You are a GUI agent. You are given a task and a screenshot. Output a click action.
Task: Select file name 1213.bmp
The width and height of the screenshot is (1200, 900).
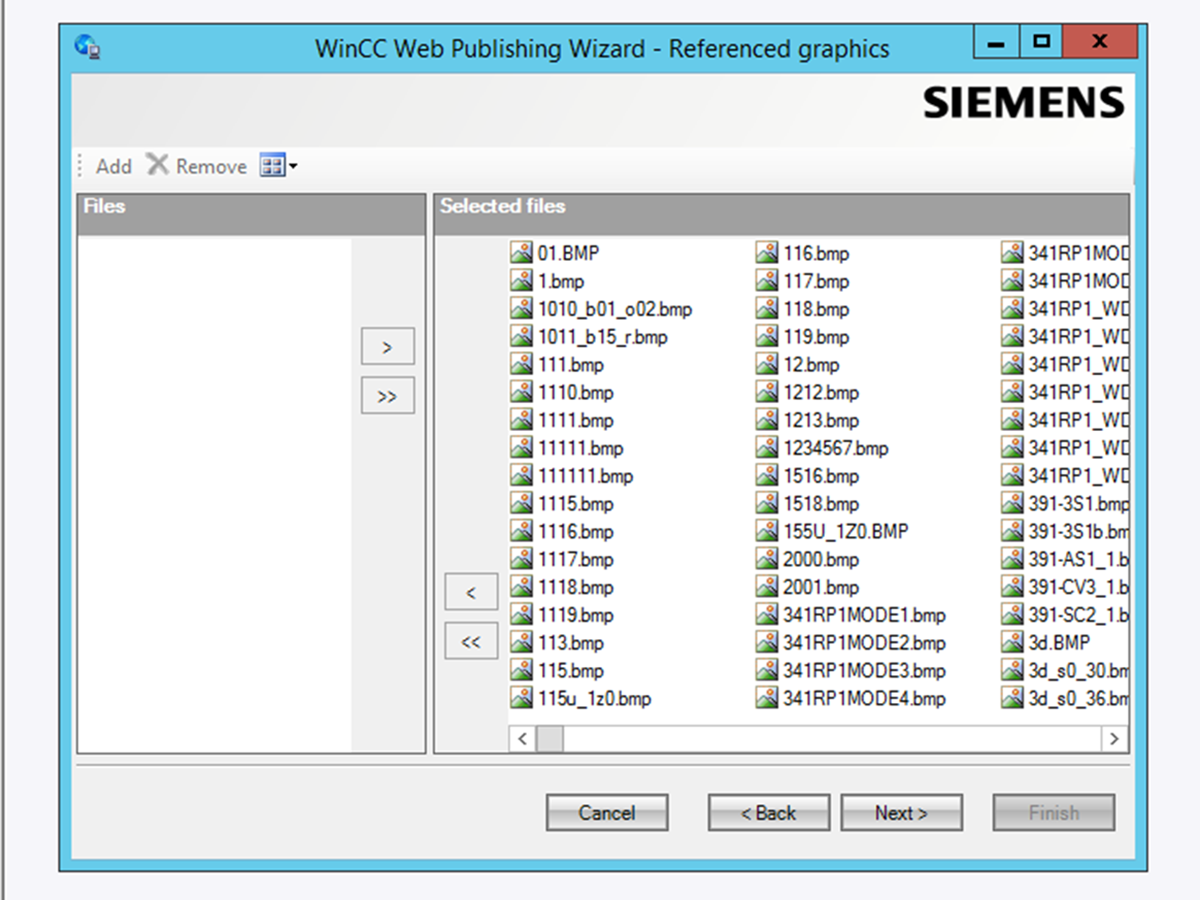(821, 420)
